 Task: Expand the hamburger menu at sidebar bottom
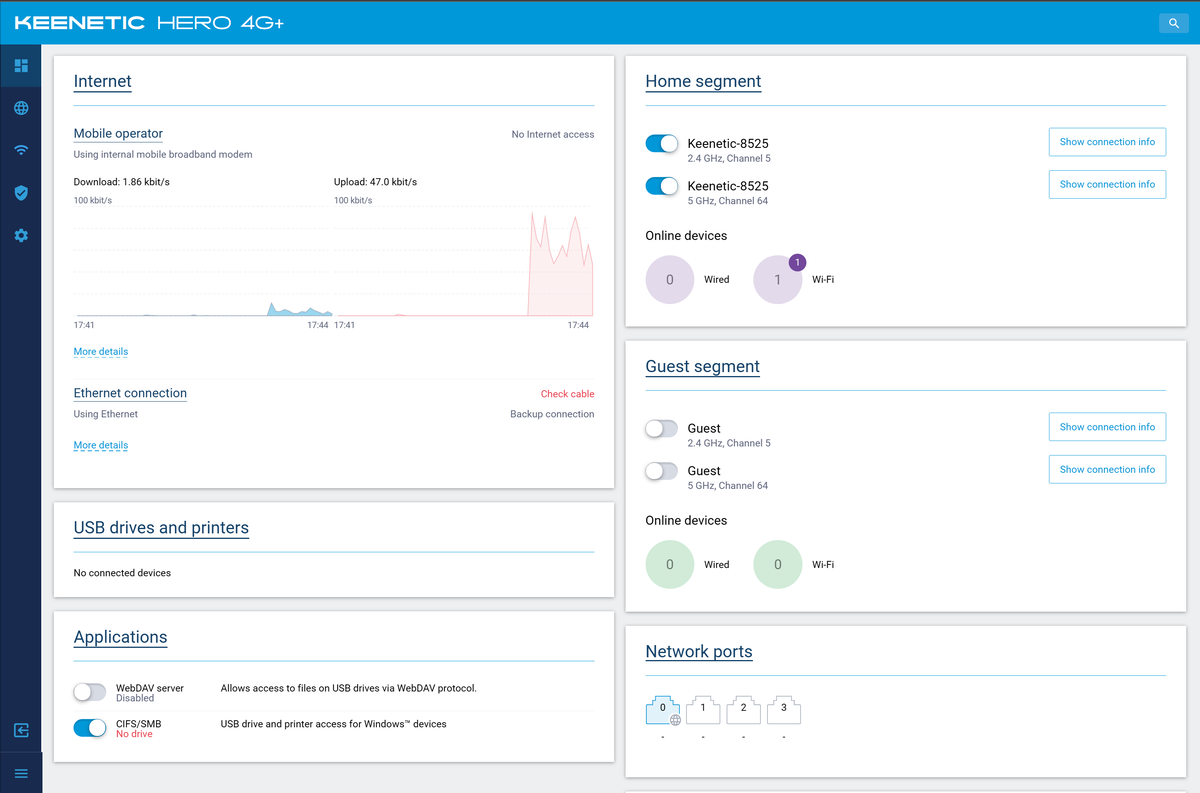[x=21, y=773]
